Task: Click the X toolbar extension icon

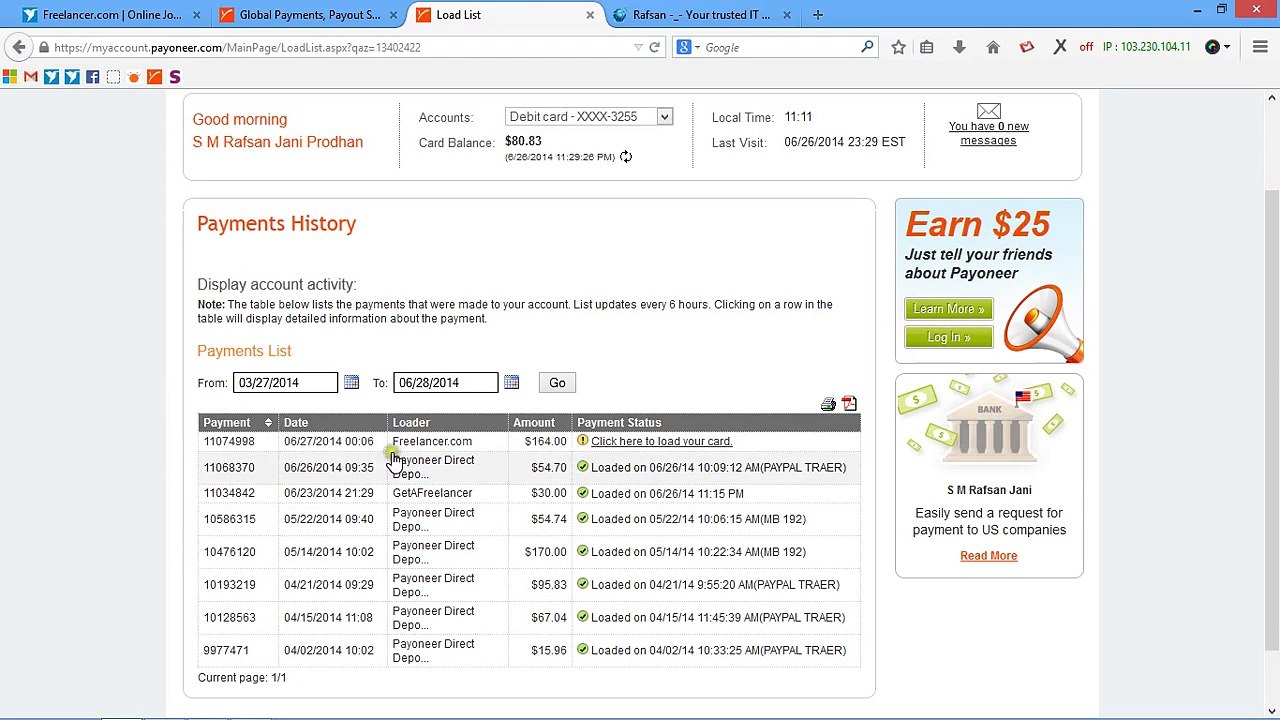Action: (1060, 47)
